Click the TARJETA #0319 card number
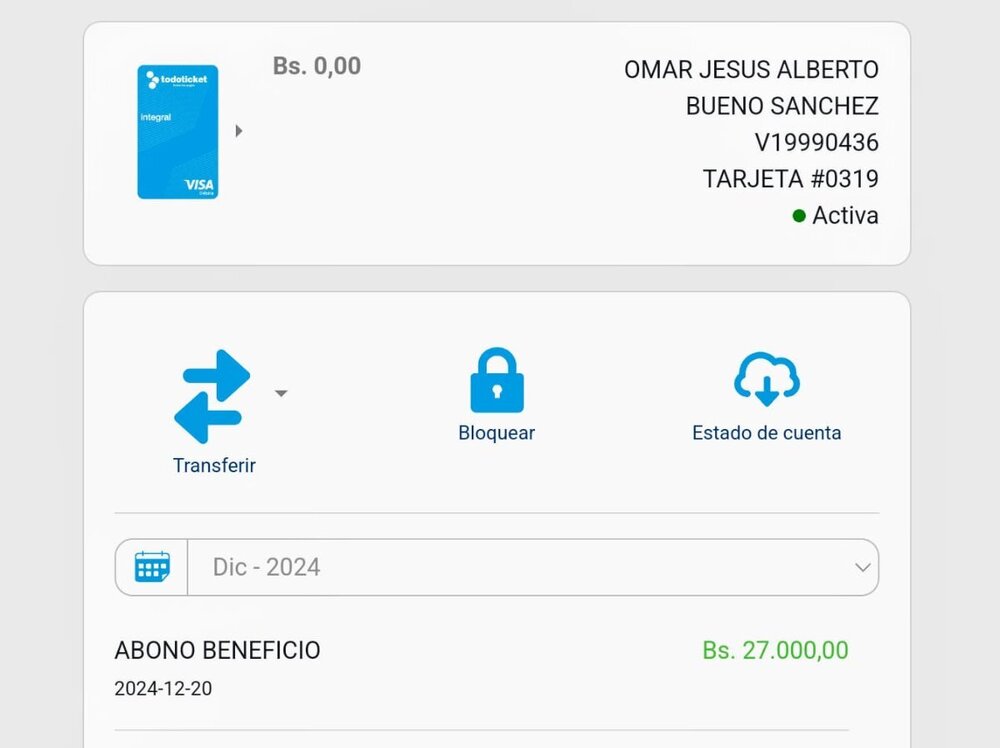Screen dimensions: 1000x748 click(790, 179)
